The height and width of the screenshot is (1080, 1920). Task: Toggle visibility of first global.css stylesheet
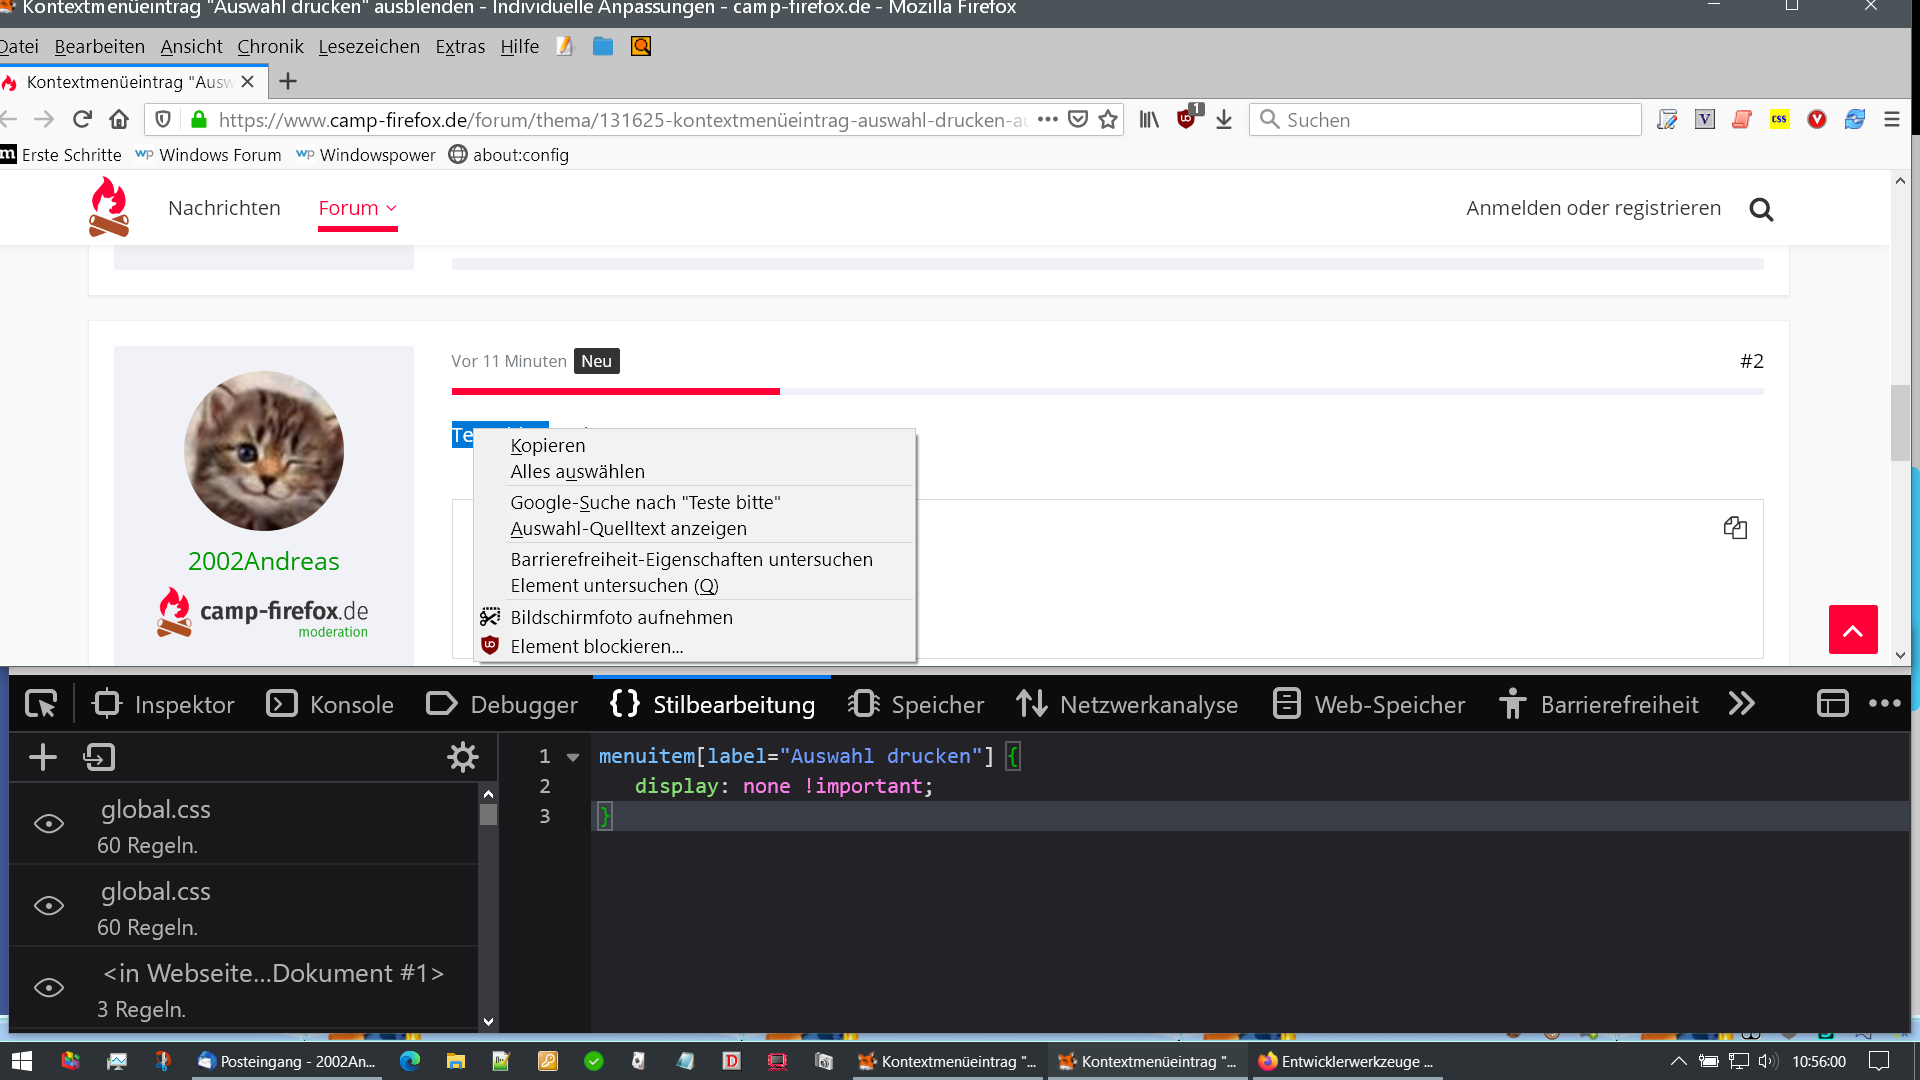coord(49,824)
